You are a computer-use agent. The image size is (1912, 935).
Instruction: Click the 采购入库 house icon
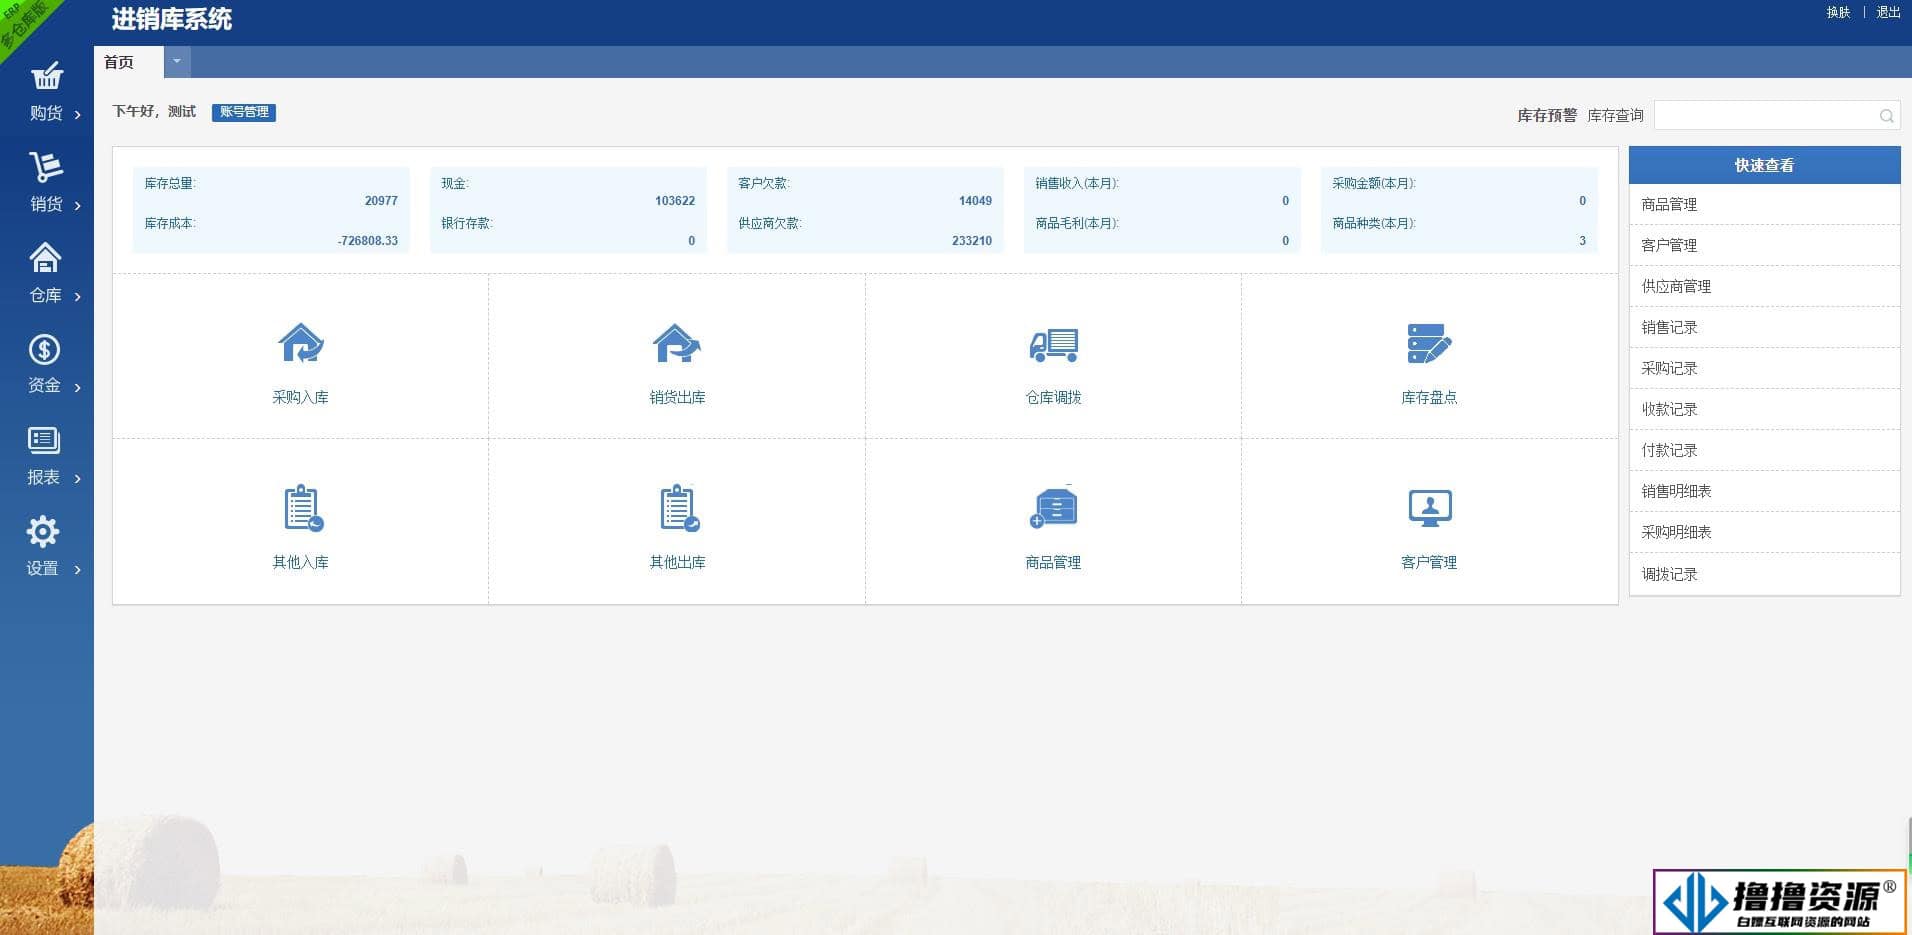tap(301, 343)
